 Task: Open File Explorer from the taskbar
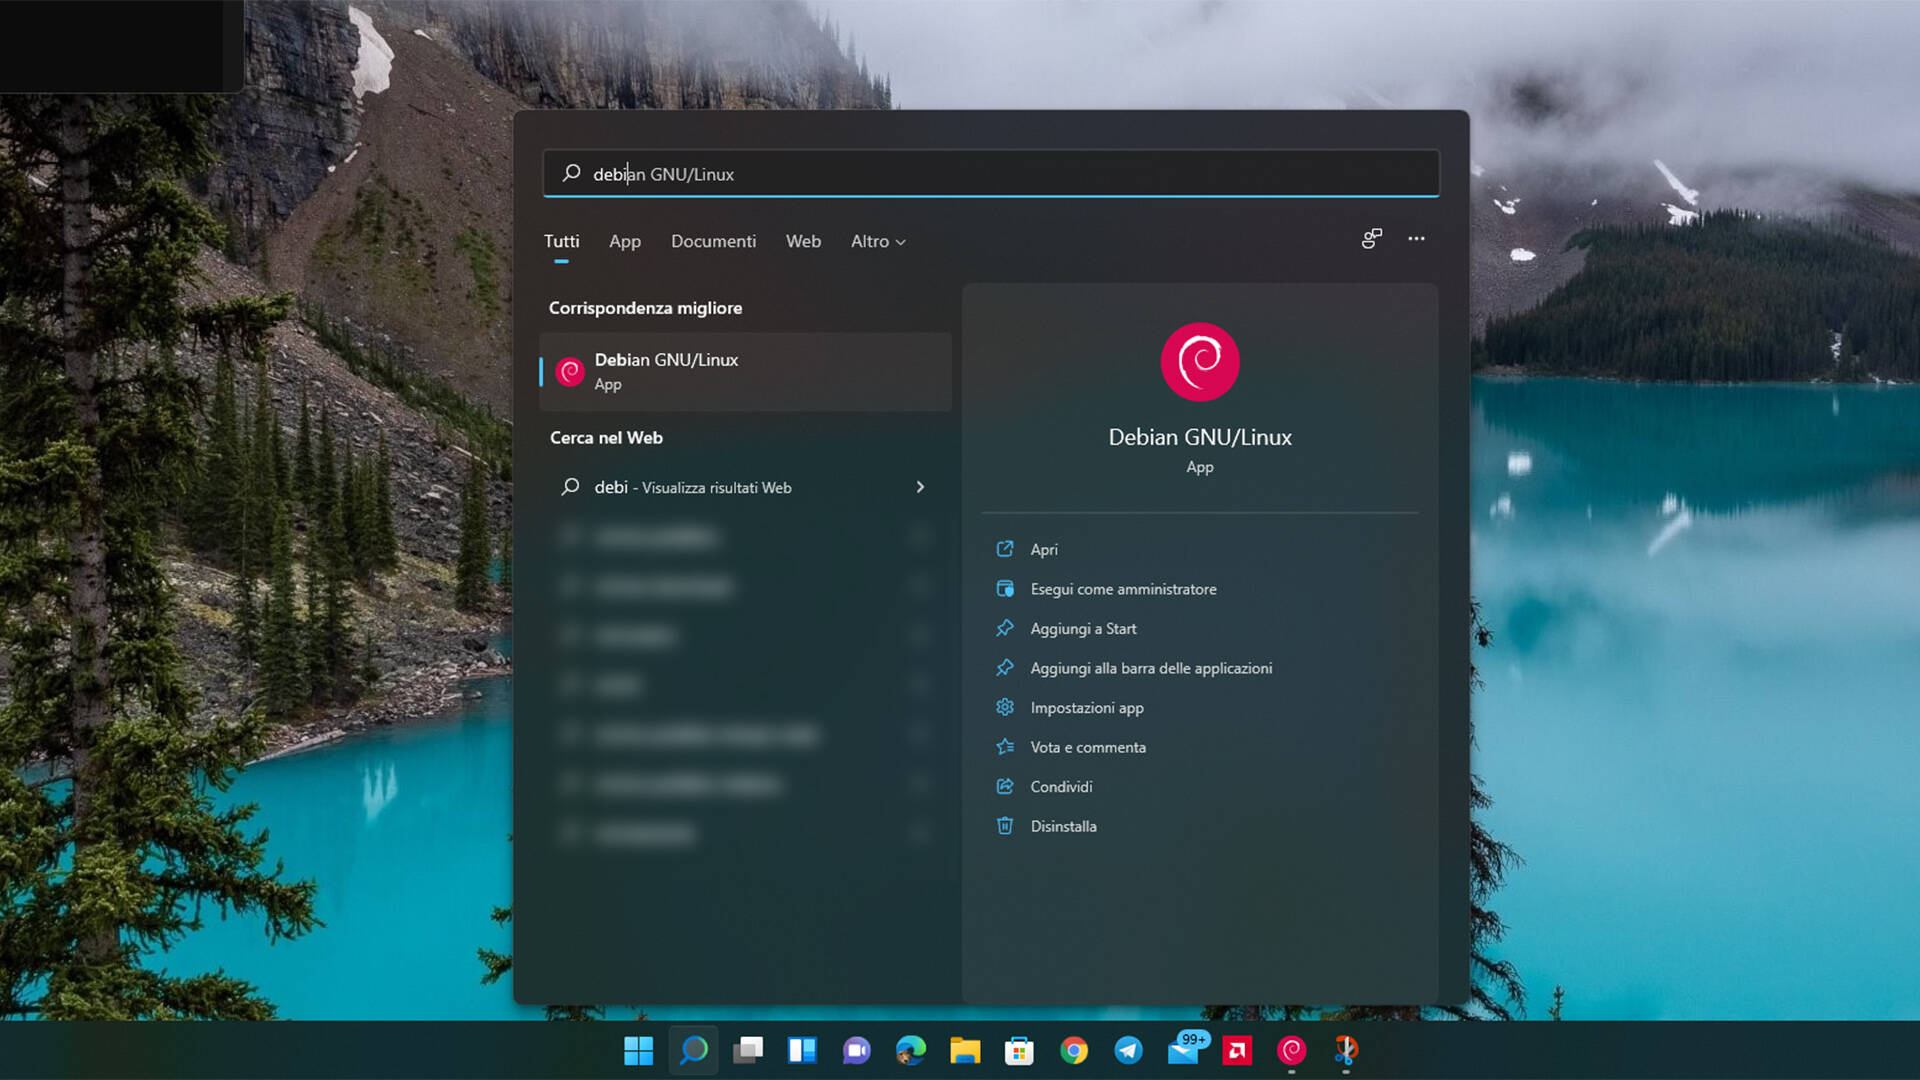tap(964, 1051)
